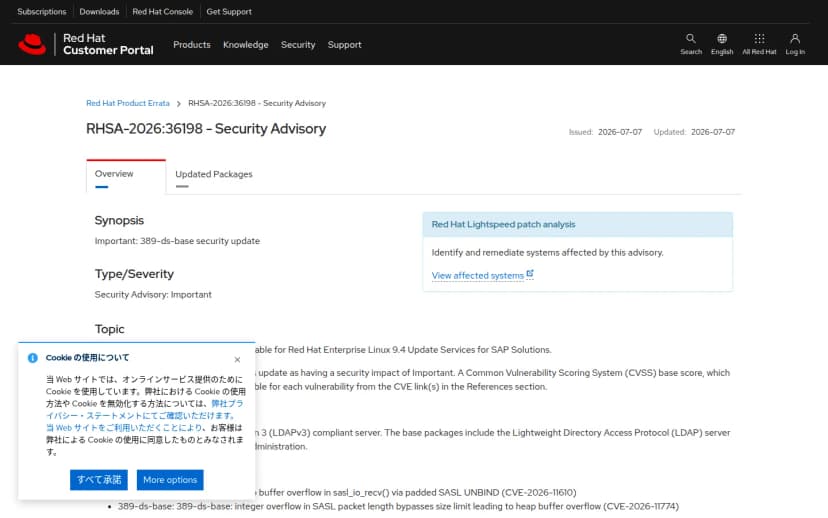Expand the Security menu
The image size is (828, 518).
[x=298, y=45]
